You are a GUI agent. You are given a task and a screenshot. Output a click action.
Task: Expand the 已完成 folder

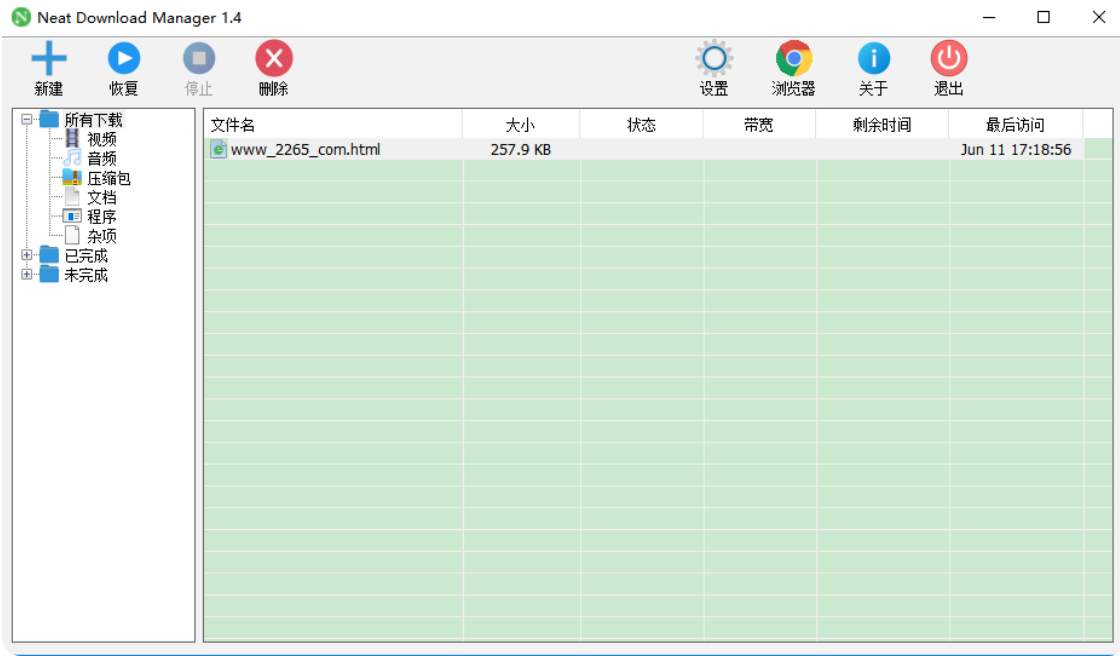28,256
